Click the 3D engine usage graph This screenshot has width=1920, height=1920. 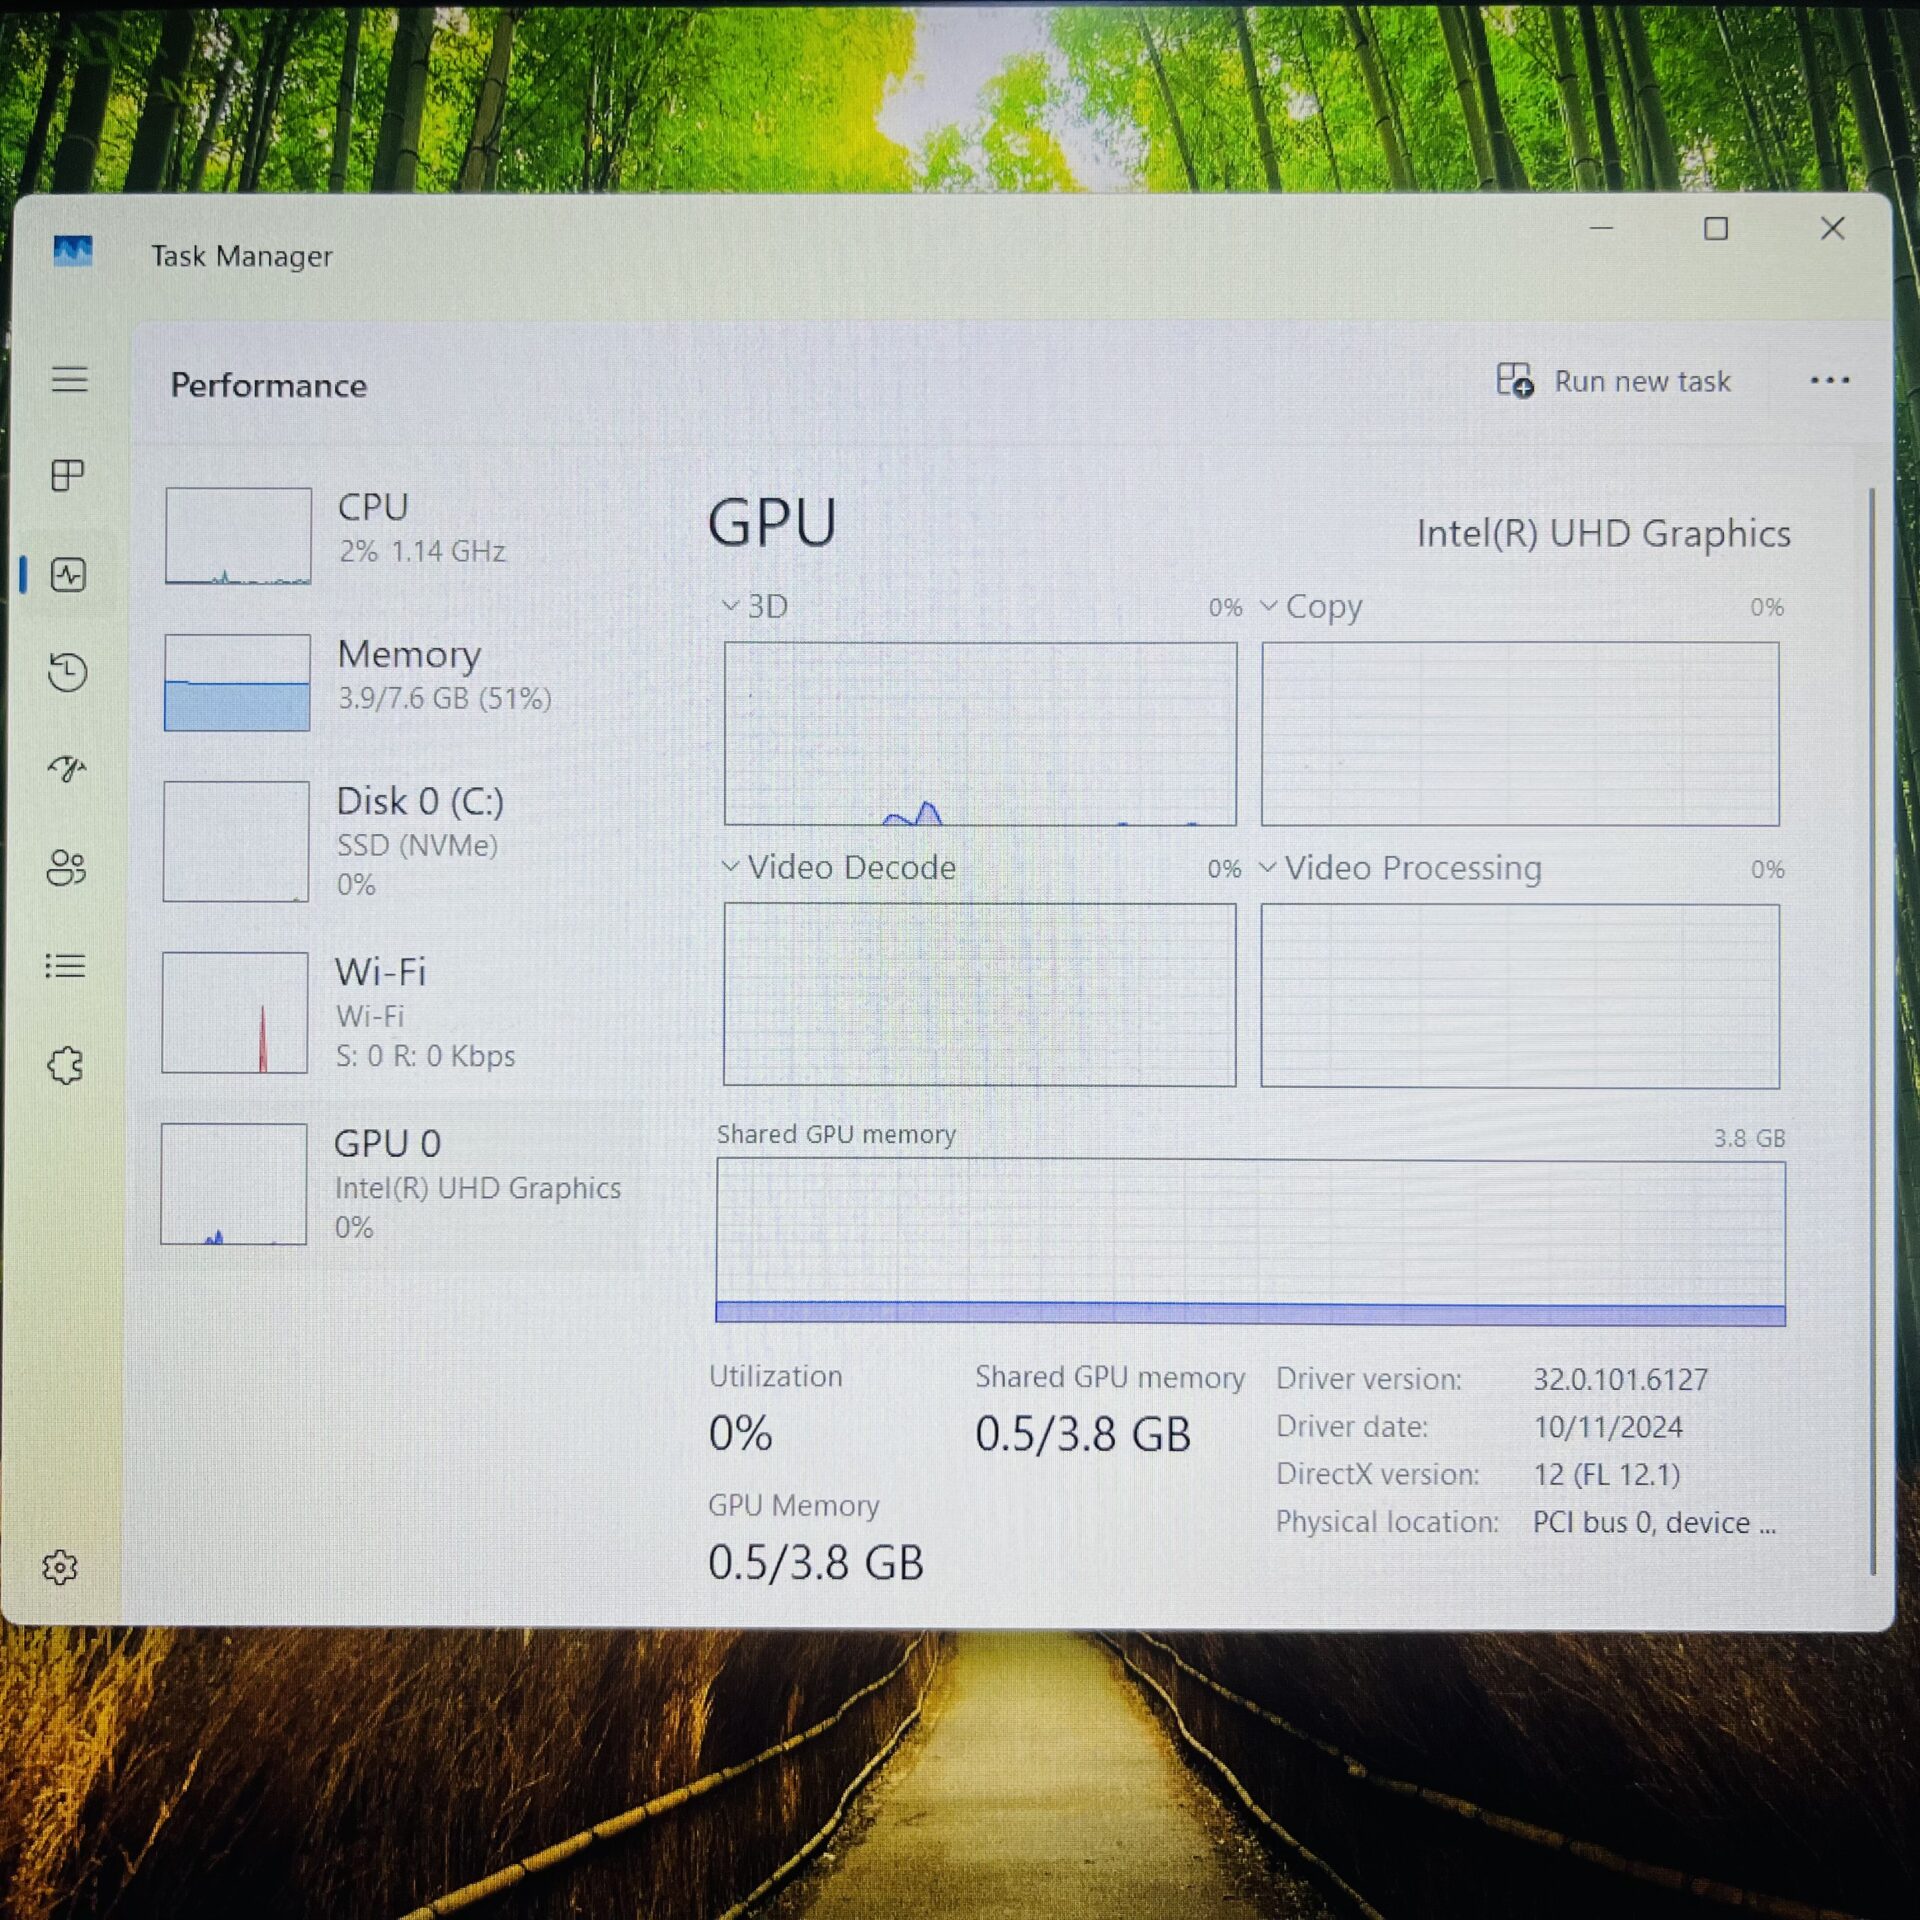click(980, 734)
